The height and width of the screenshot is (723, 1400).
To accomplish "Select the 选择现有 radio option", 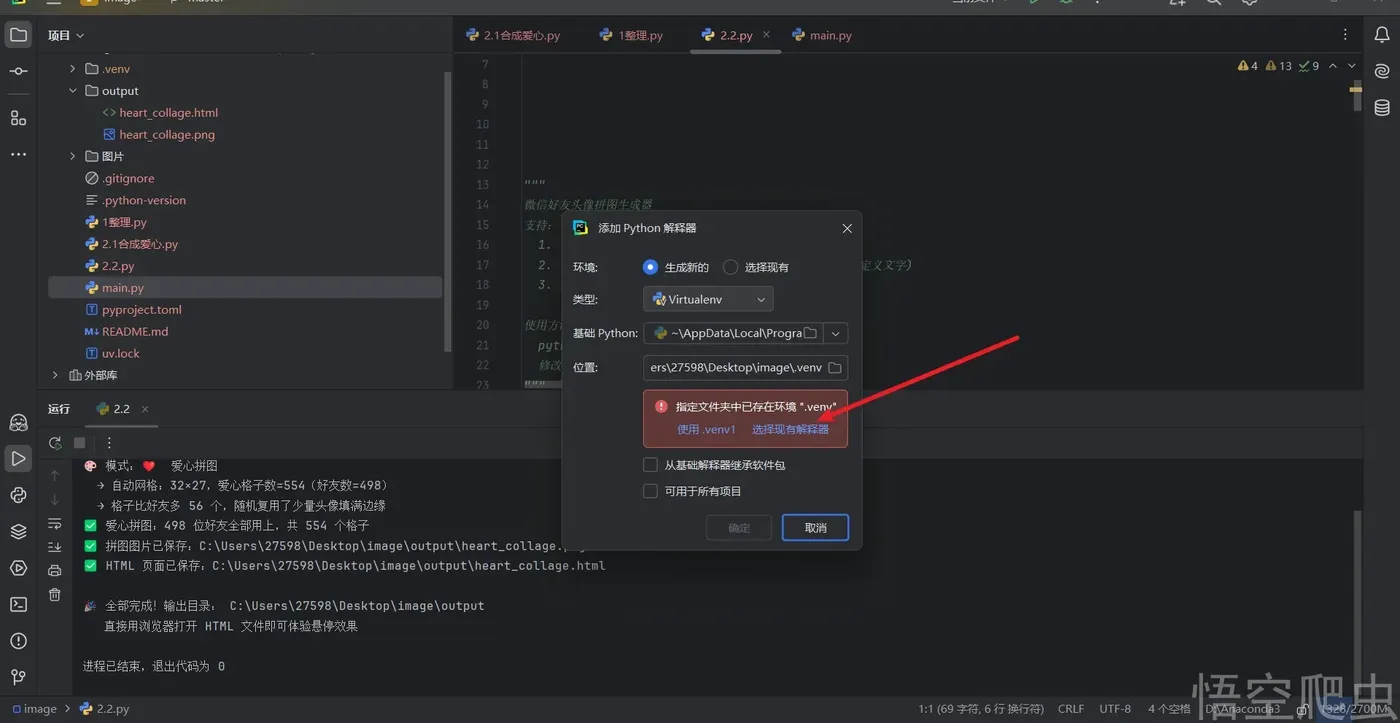I will click(731, 267).
